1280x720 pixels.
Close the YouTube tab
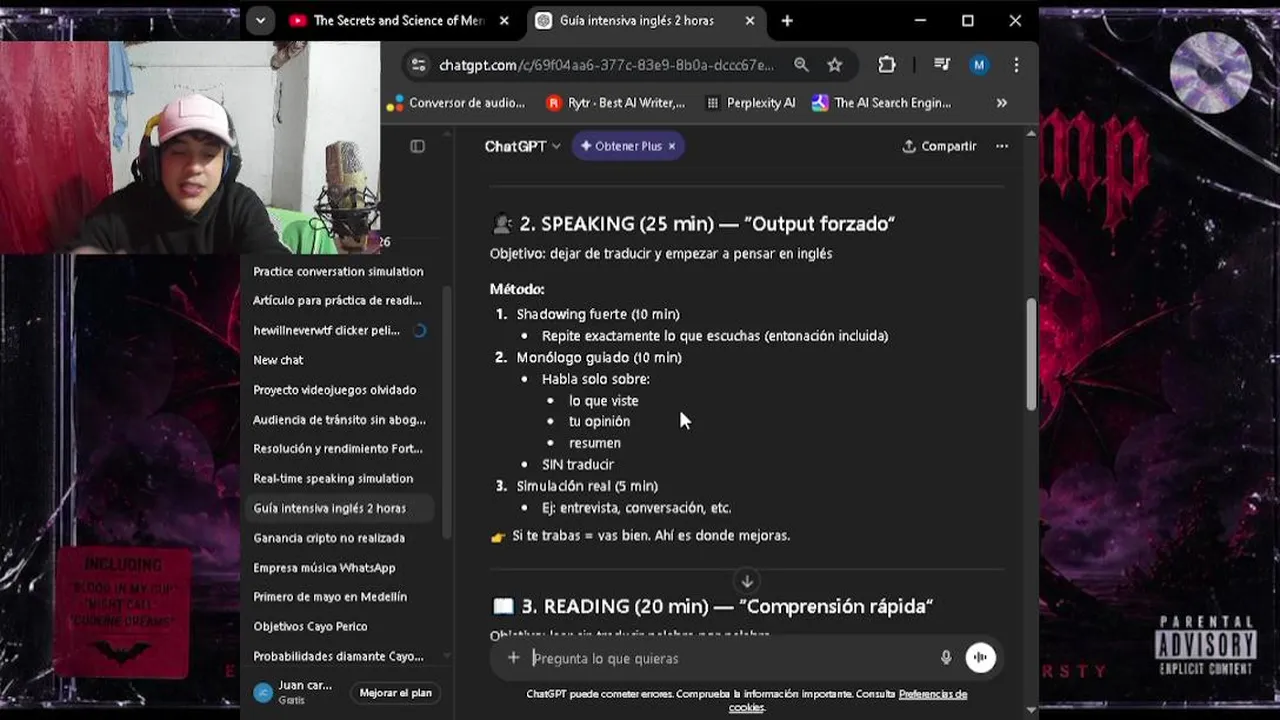(504, 20)
